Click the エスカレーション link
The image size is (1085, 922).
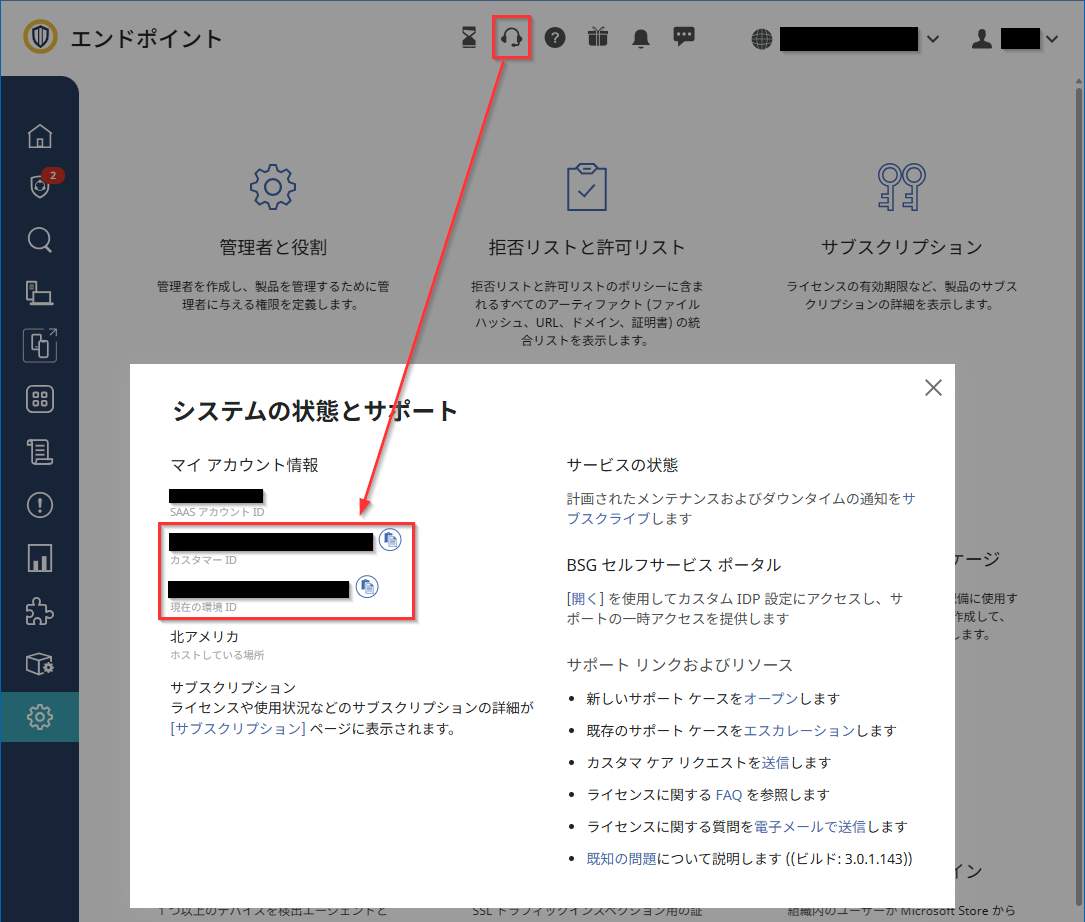point(799,731)
